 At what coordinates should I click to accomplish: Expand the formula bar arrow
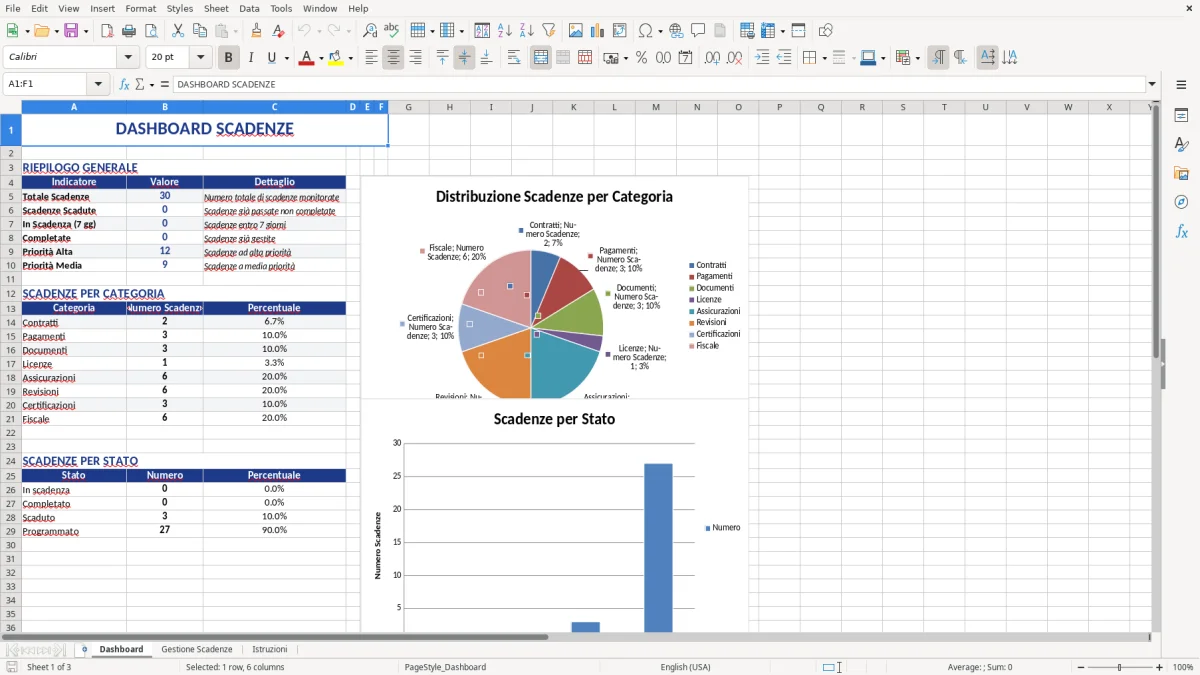tap(1152, 84)
